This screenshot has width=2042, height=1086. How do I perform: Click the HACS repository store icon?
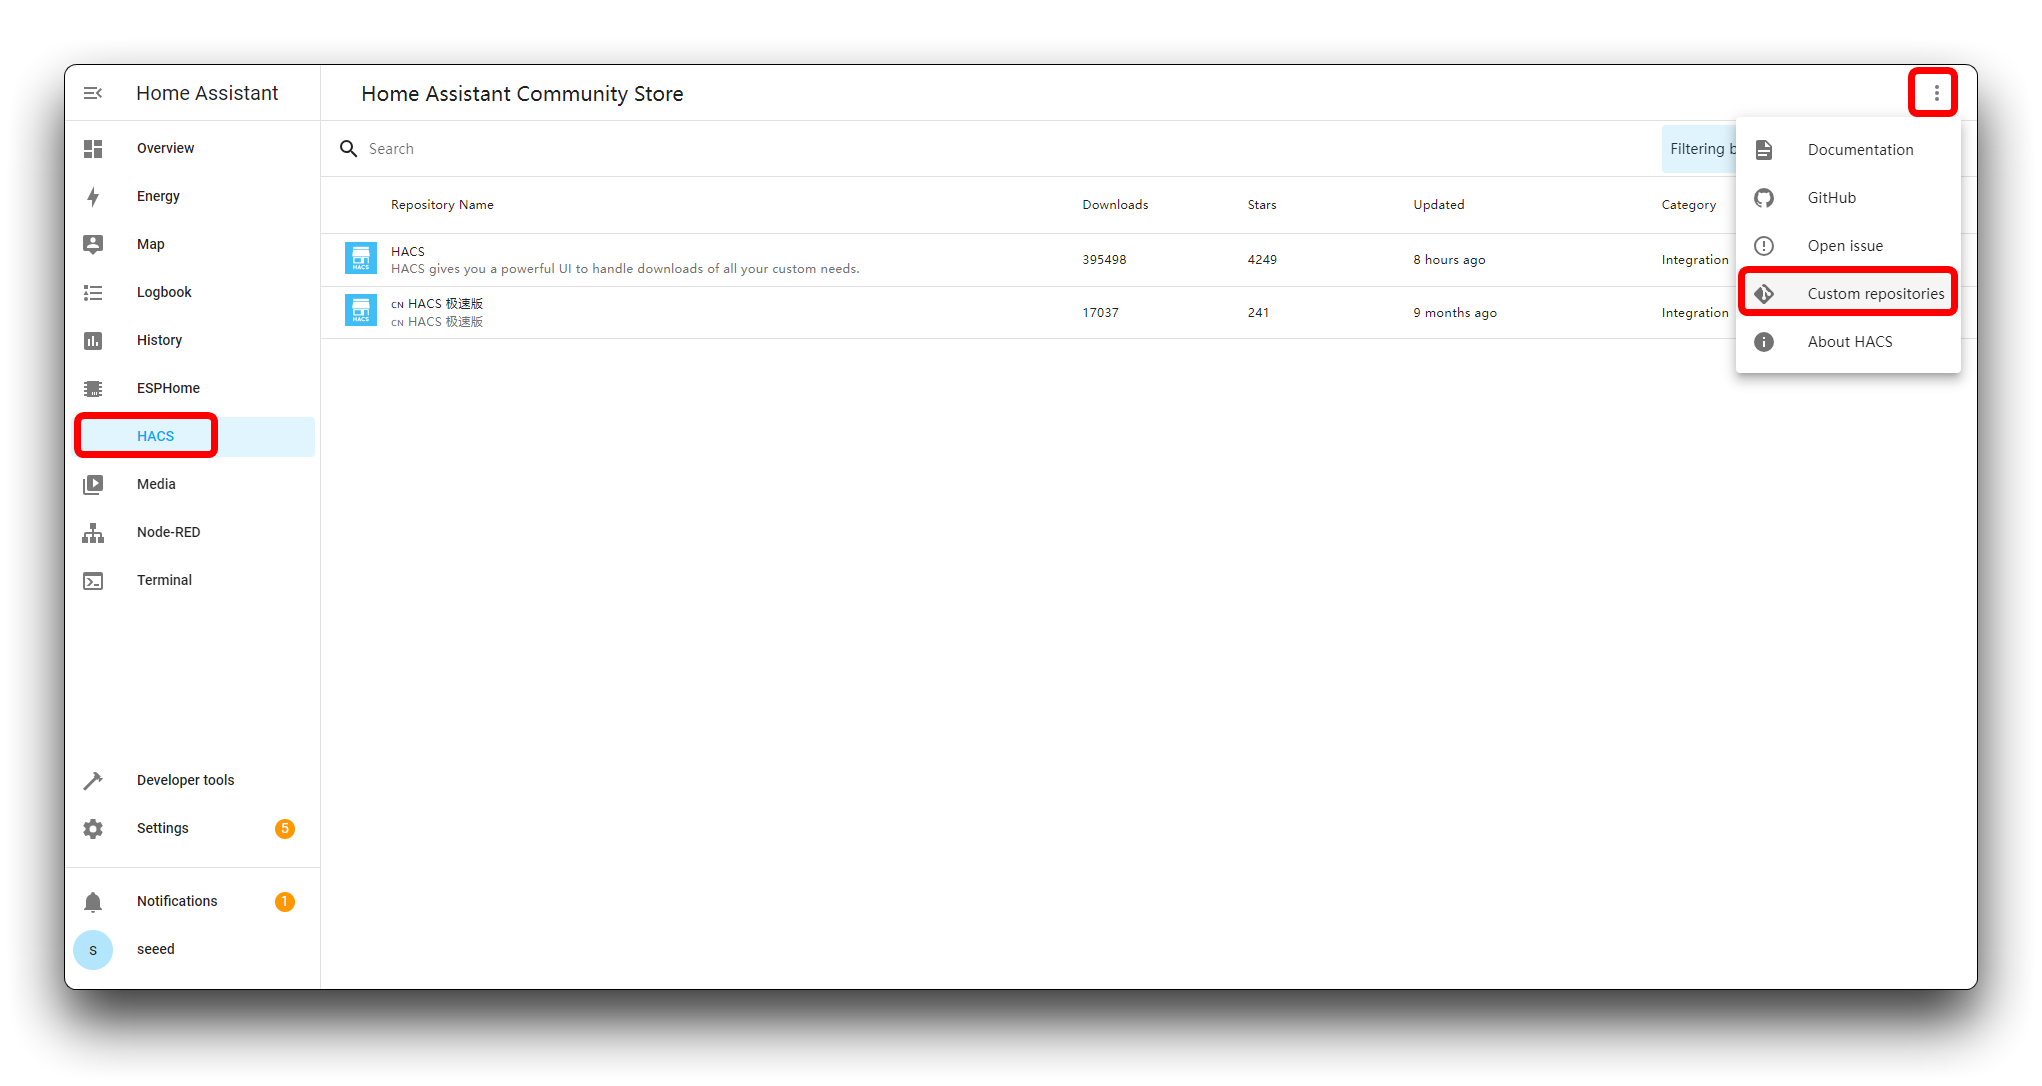coord(361,258)
